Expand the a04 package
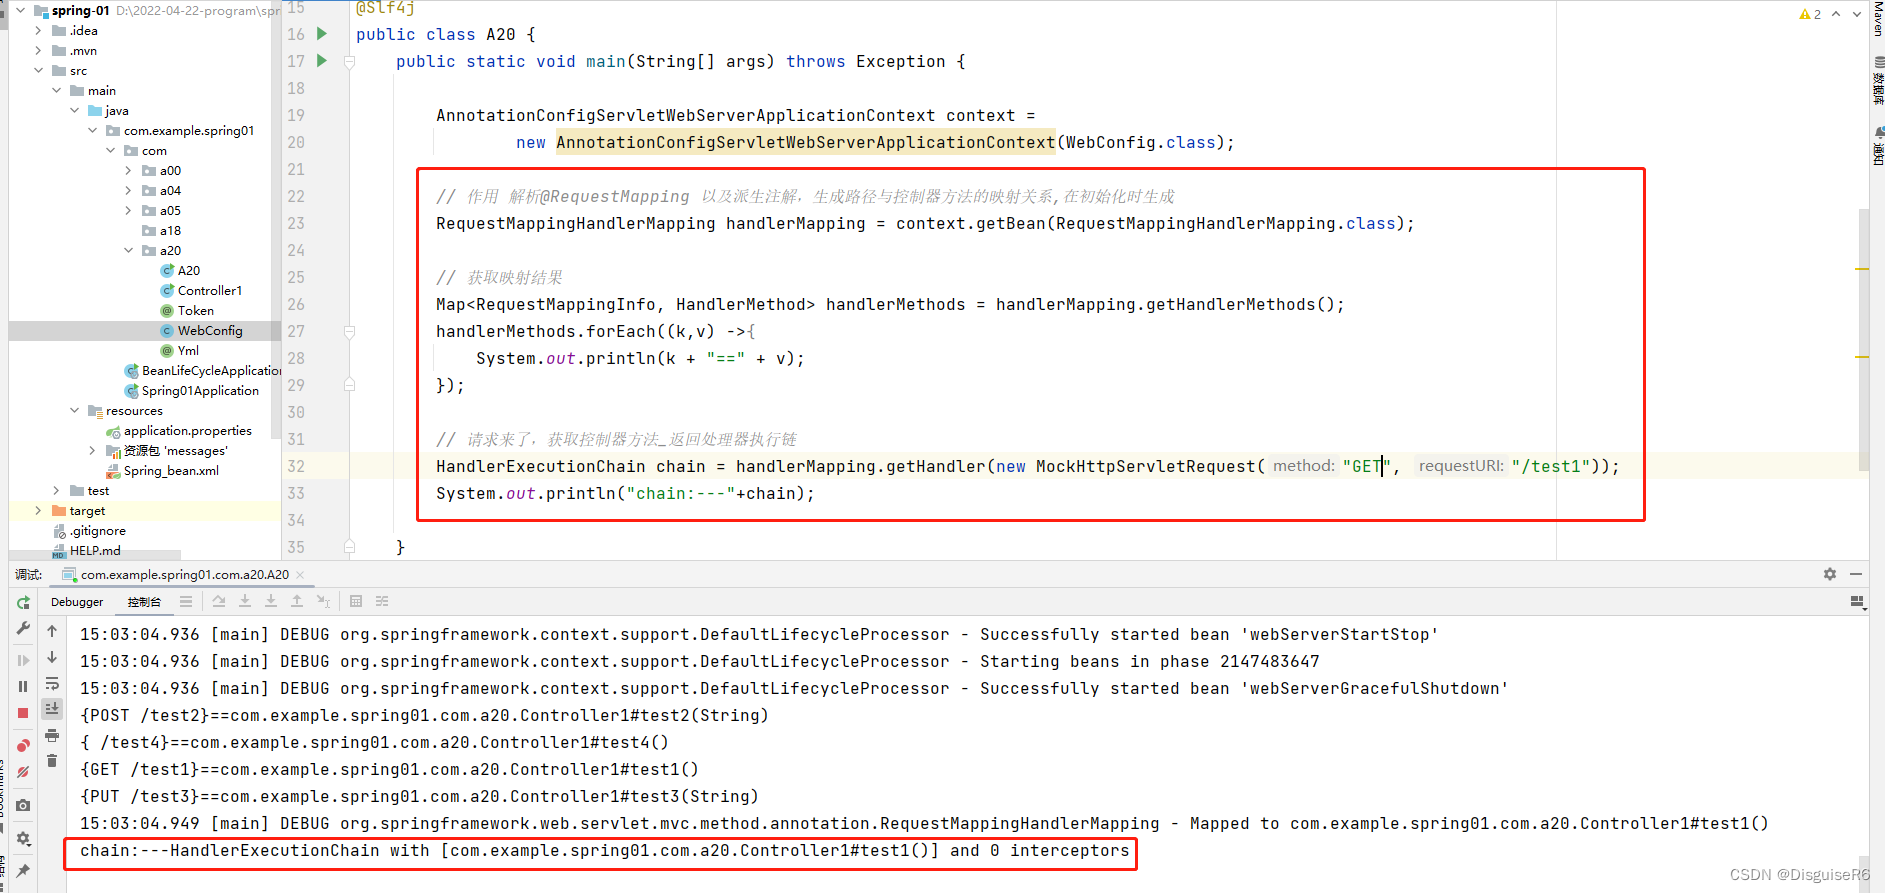The width and height of the screenshot is (1885, 893). pos(128,190)
